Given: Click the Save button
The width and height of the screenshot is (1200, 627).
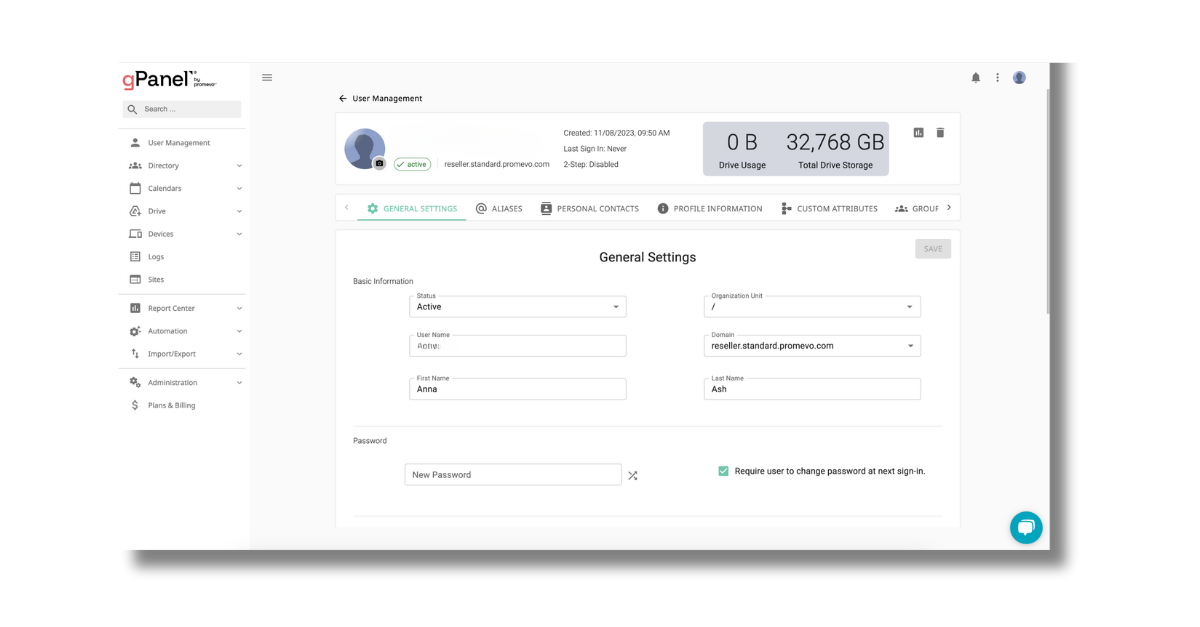Looking at the screenshot, I should (932, 248).
